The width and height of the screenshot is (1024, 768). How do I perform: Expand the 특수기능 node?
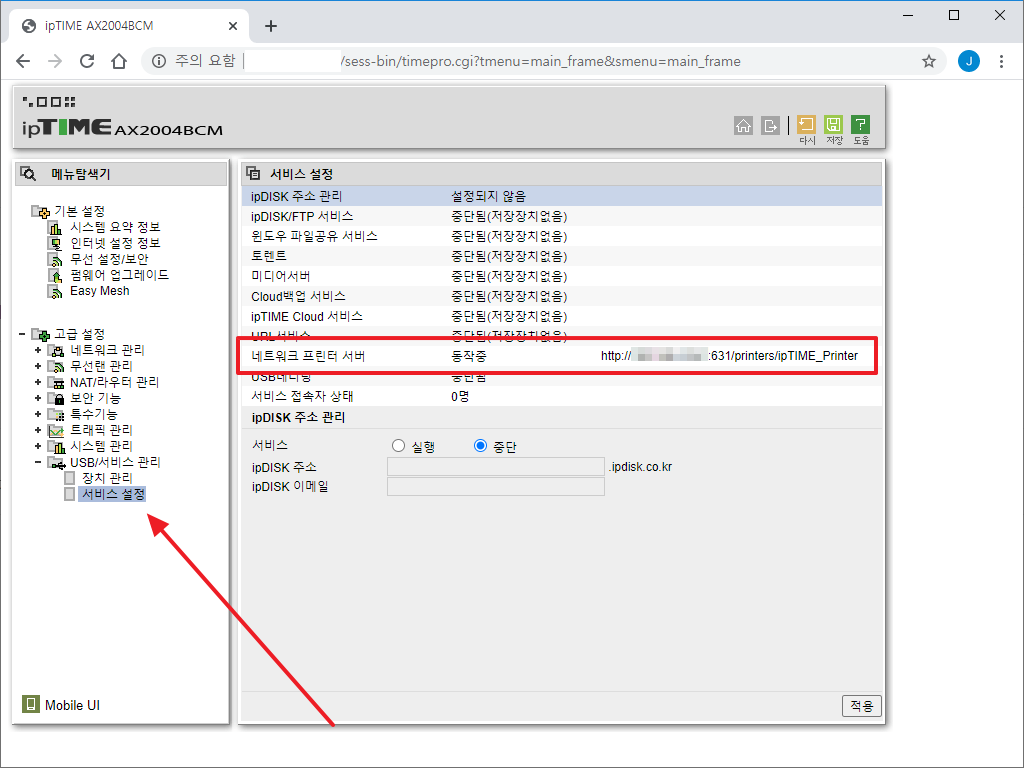(x=38, y=414)
